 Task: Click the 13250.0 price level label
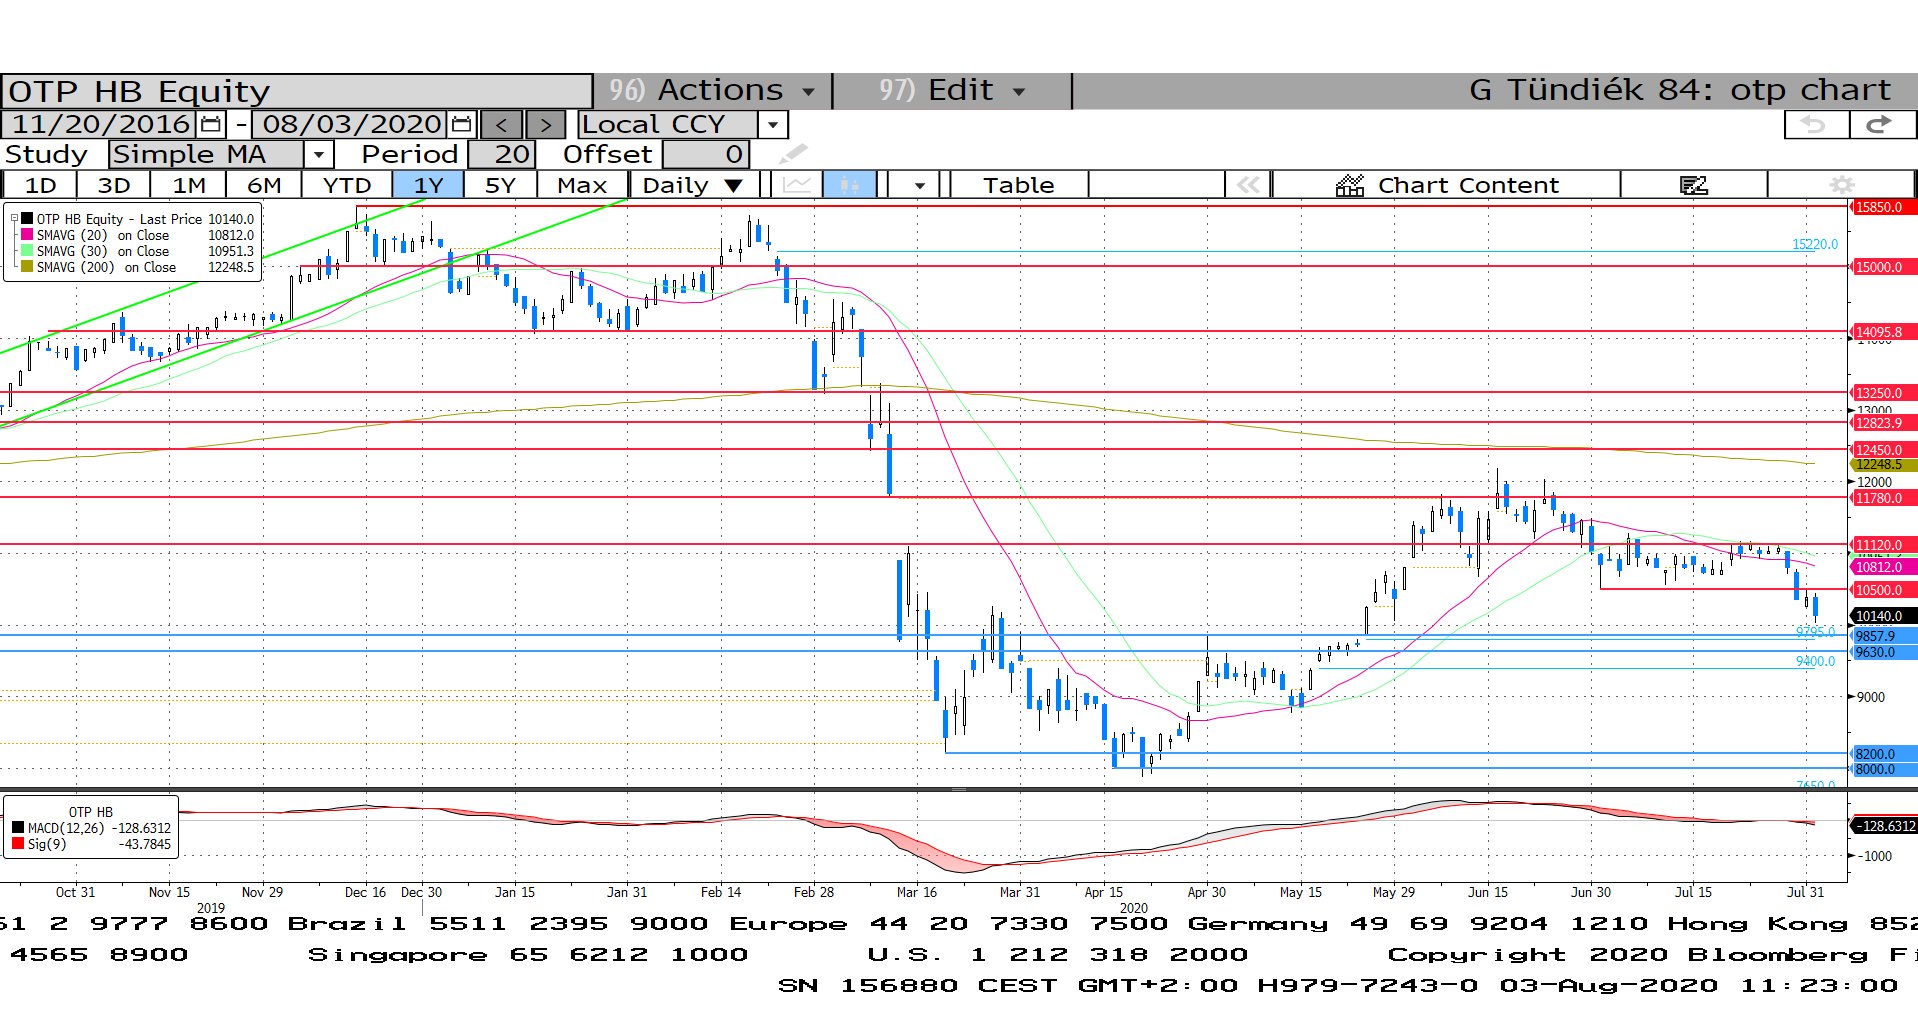tap(1884, 393)
